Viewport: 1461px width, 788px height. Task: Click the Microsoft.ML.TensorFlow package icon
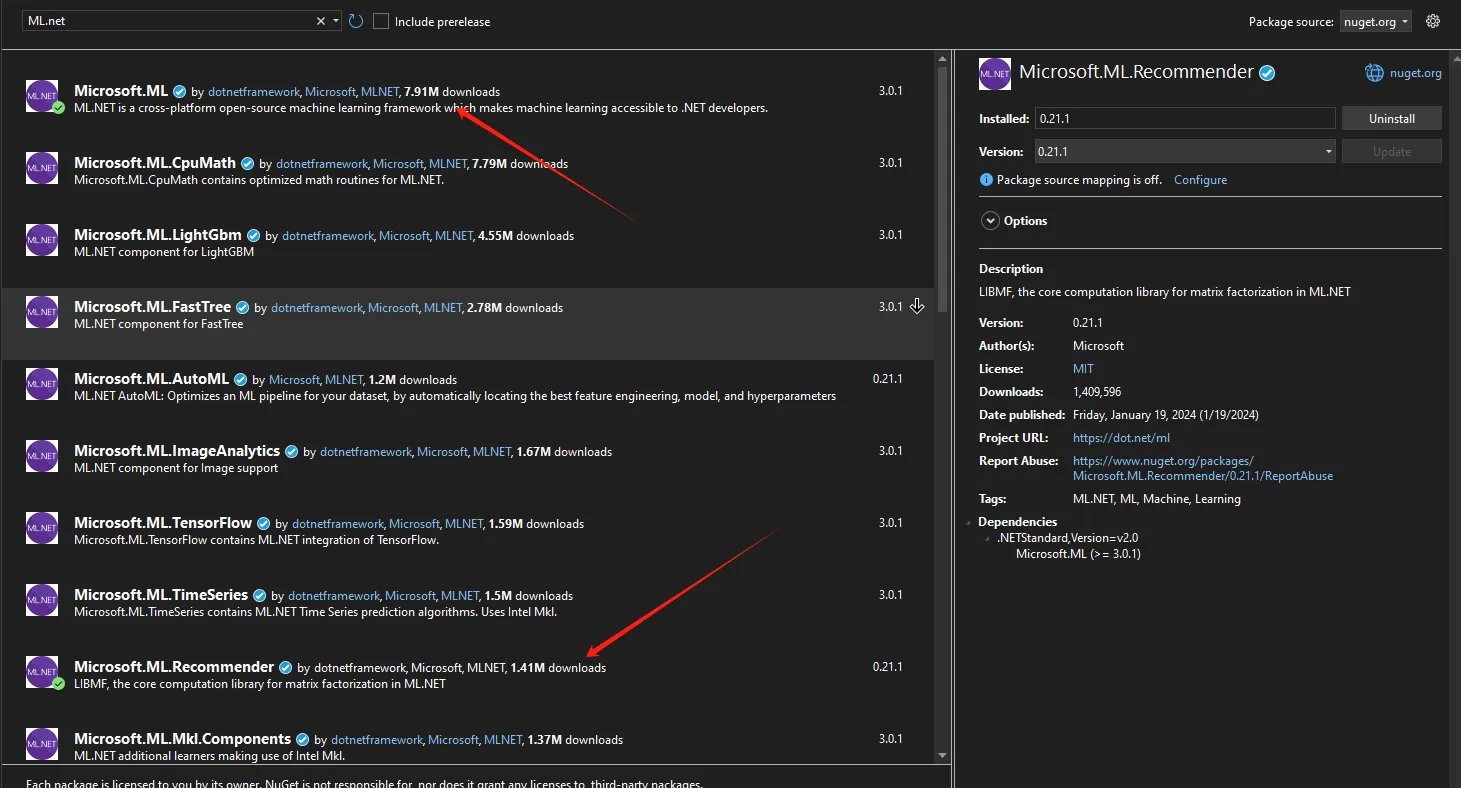click(42, 528)
